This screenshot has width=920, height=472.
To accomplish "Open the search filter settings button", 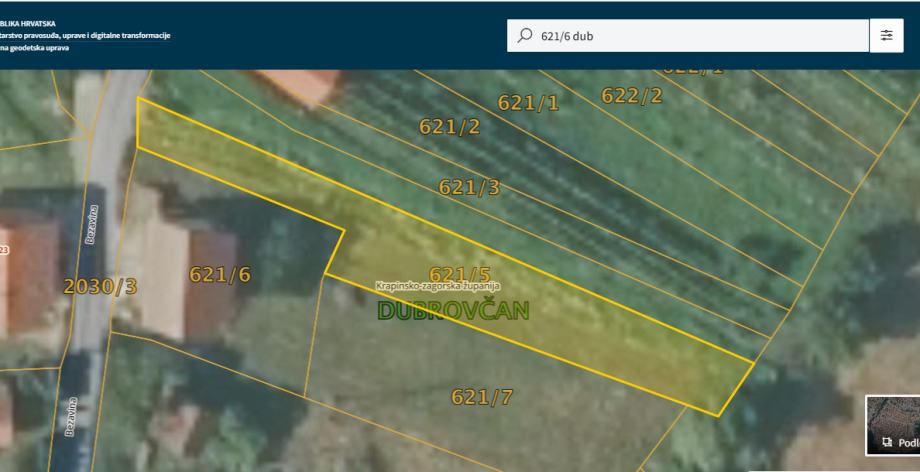I will (x=886, y=35).
